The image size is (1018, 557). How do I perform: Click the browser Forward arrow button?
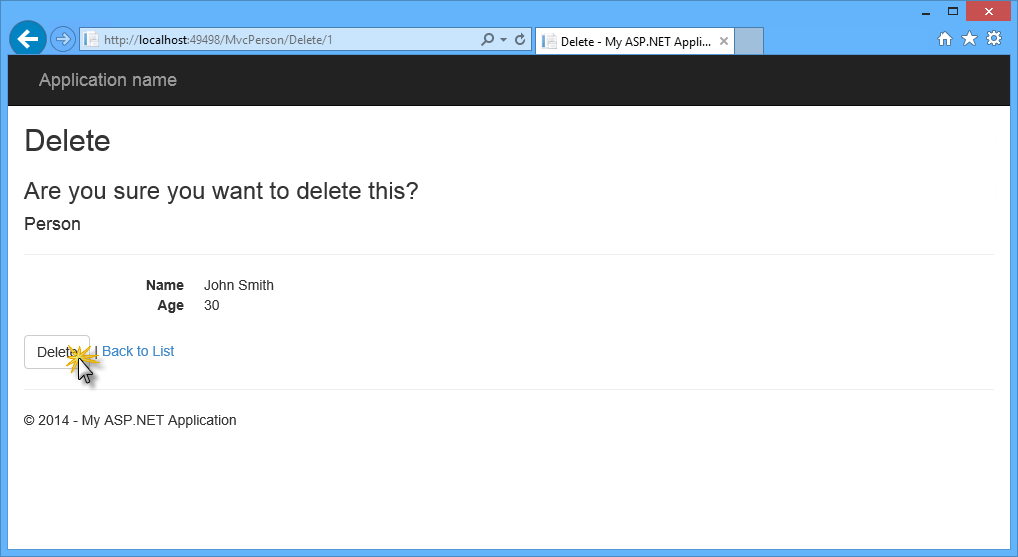pyautogui.click(x=63, y=40)
